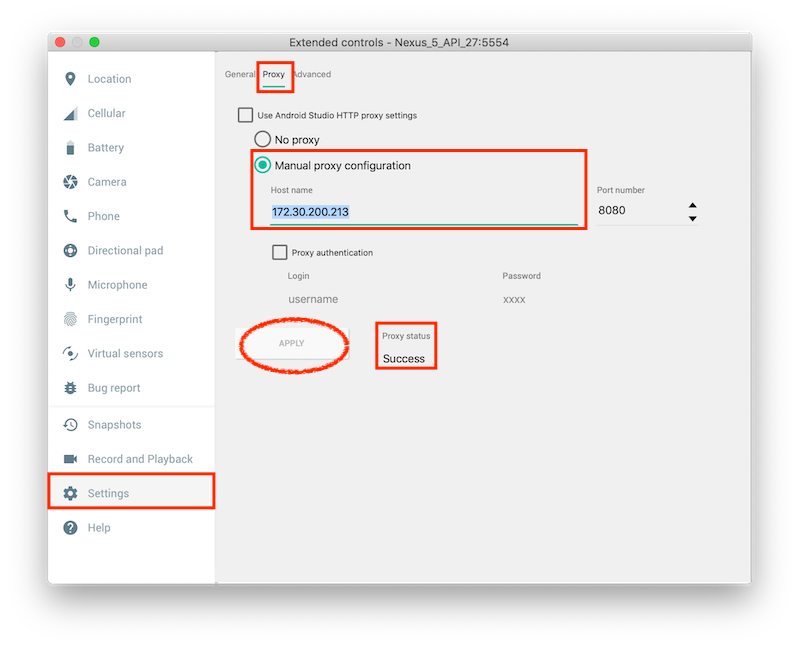Viewport: 800px width, 647px height.
Task: Open the Advanced tab
Action: pyautogui.click(x=311, y=74)
